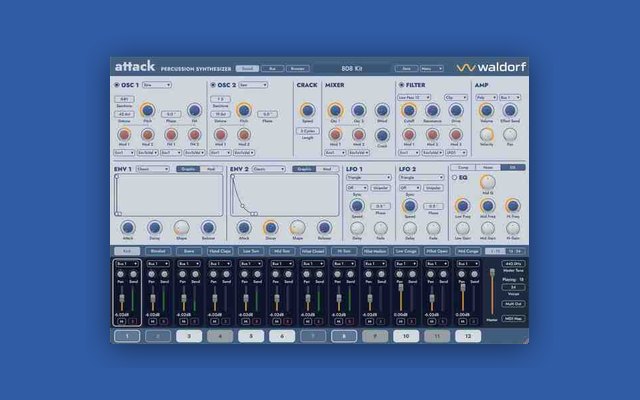This screenshot has height=400, width=640.
Task: Toggle the OSC 2 power button
Action: 213,85
